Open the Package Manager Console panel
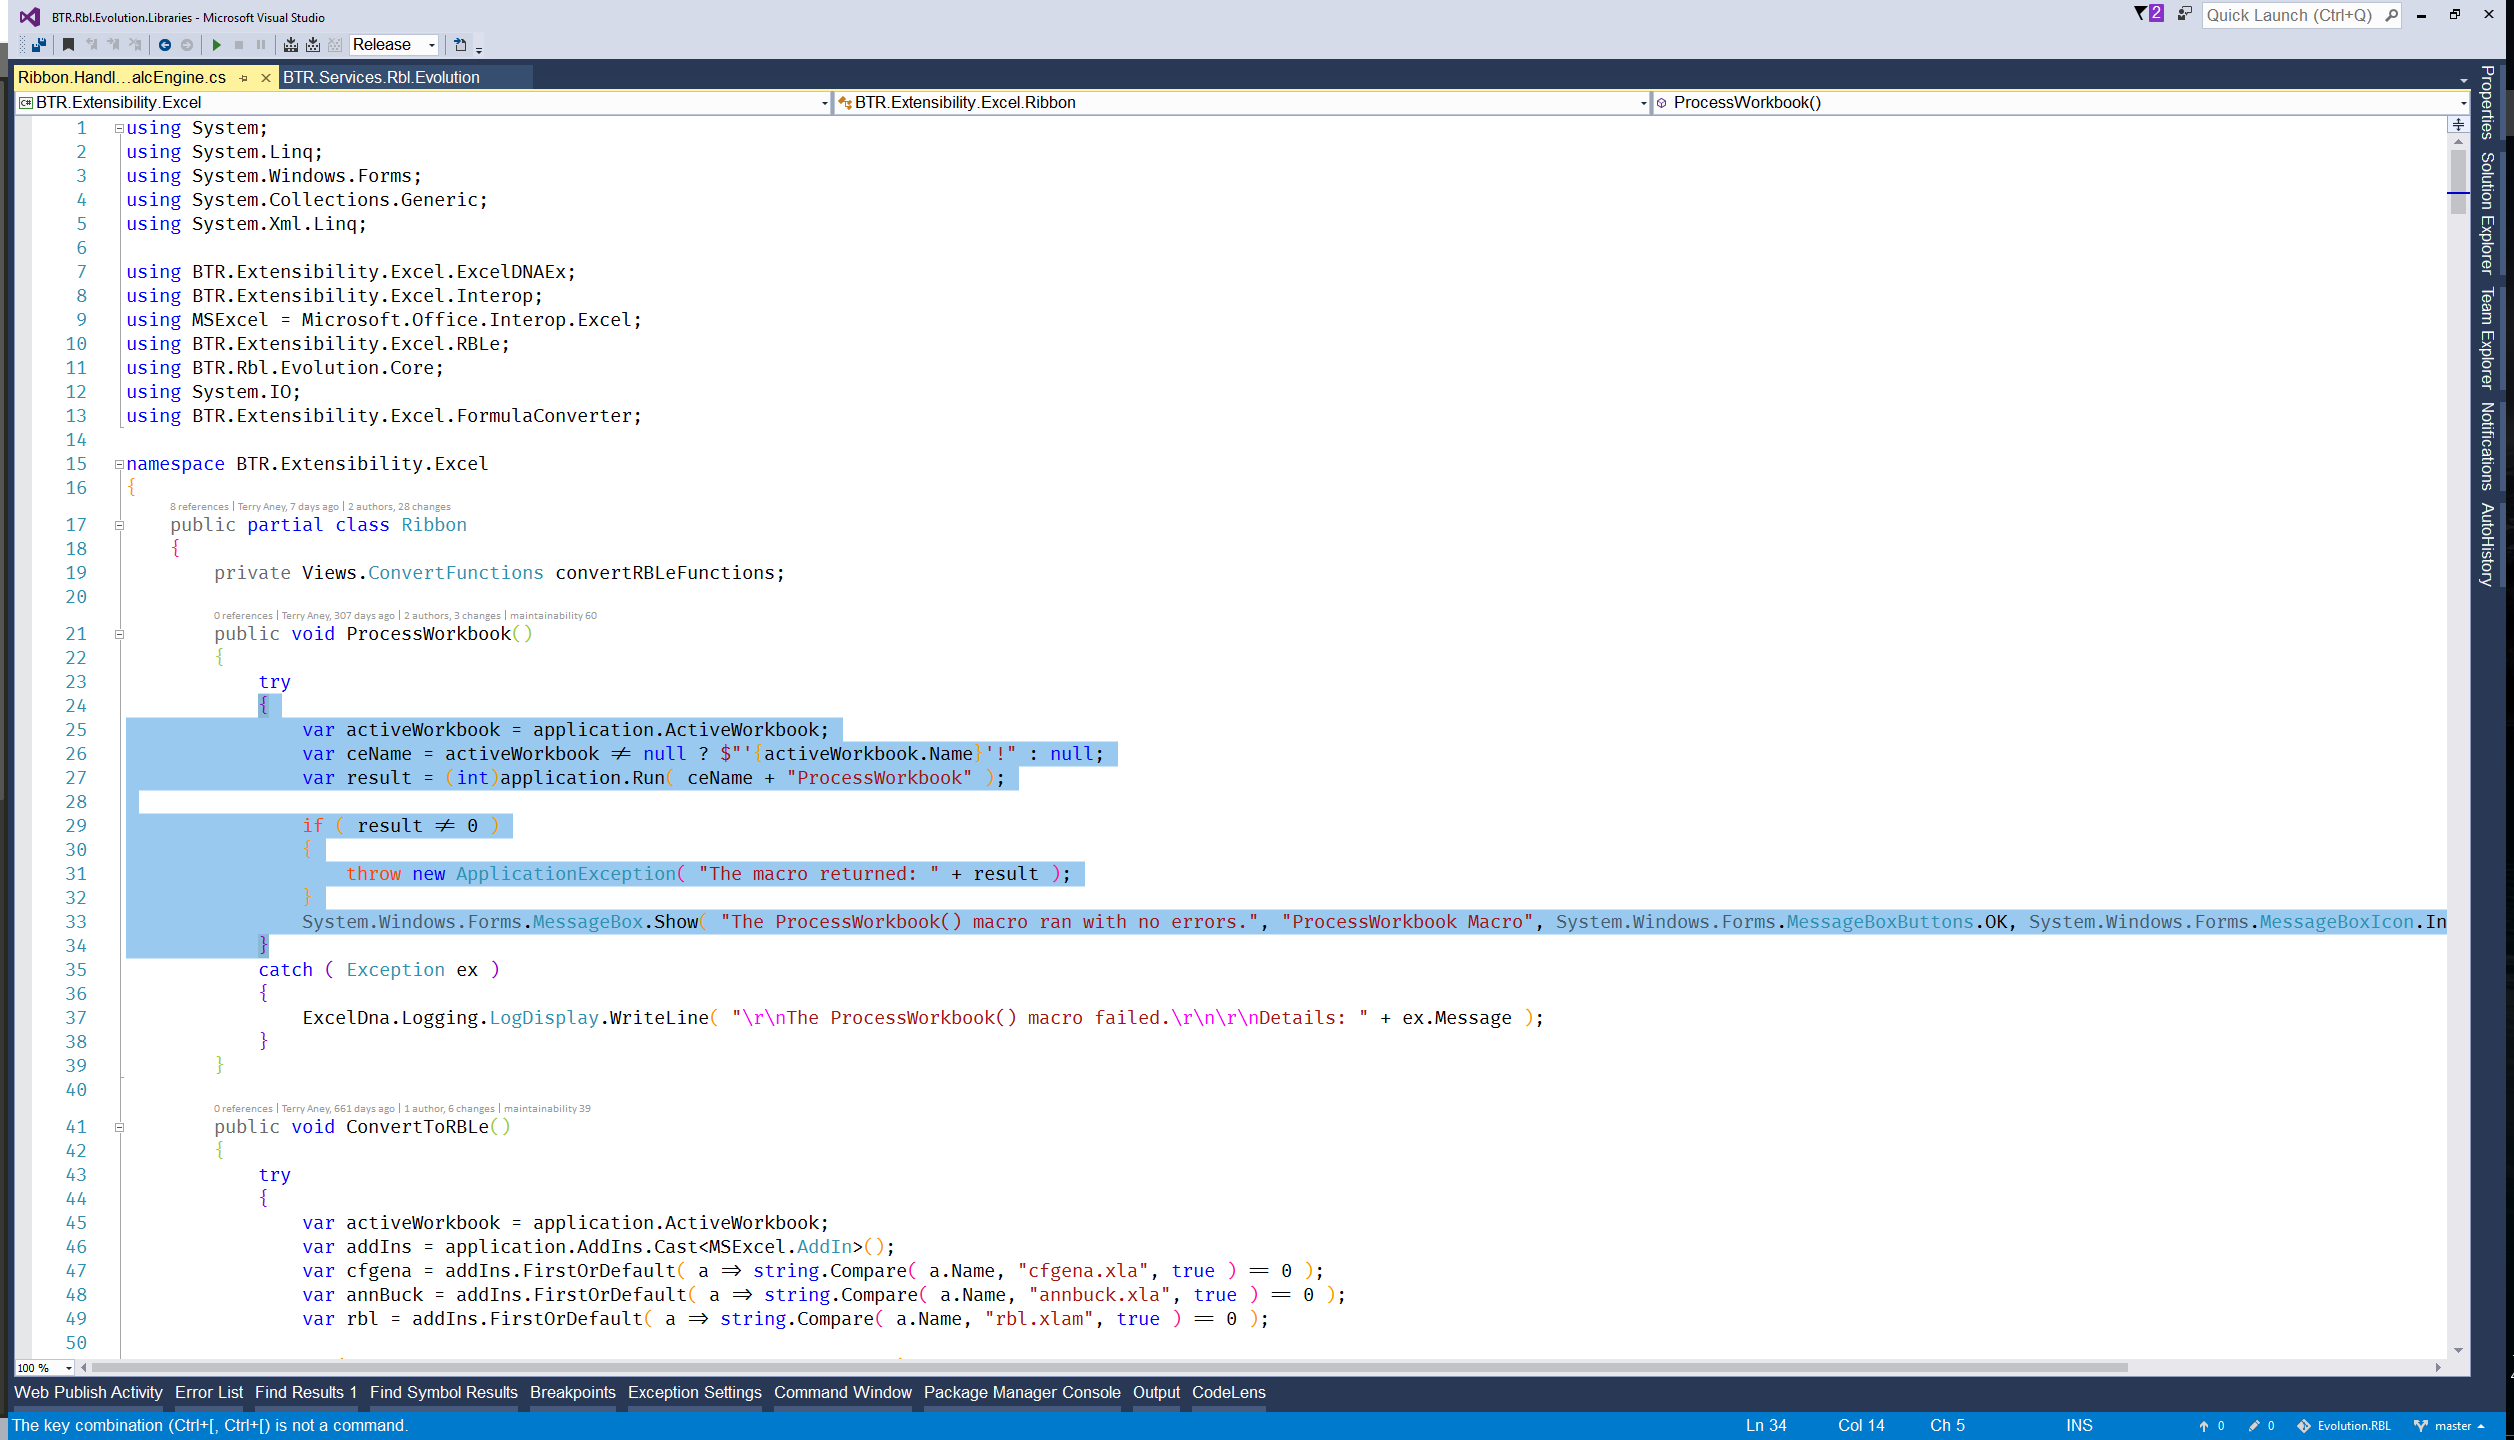 pyautogui.click(x=1021, y=1392)
